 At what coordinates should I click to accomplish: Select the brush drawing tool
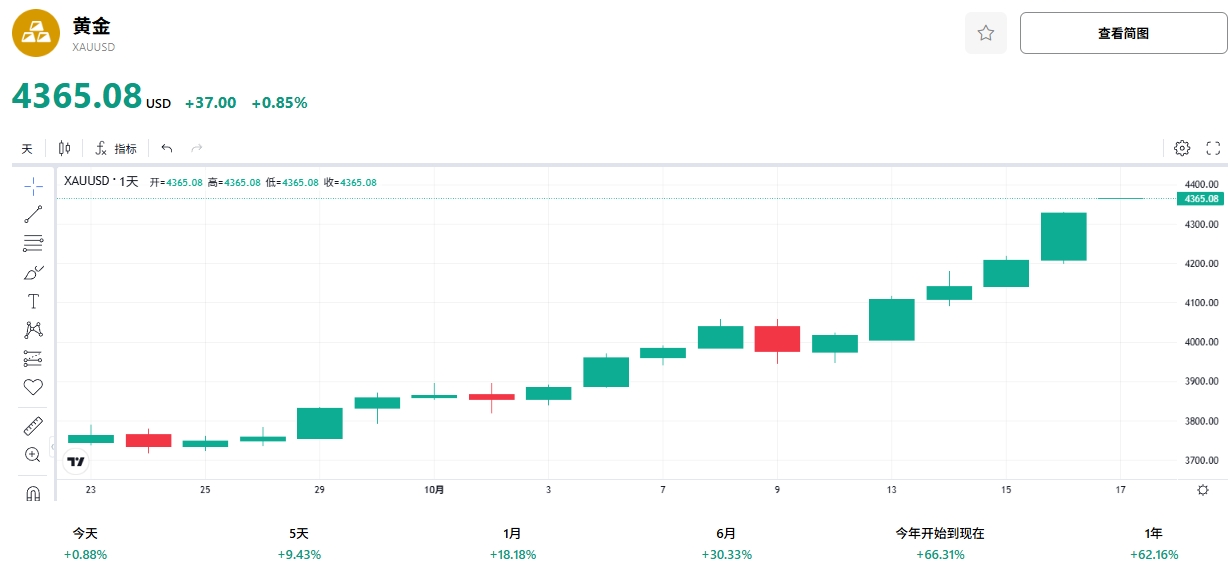coord(33,272)
